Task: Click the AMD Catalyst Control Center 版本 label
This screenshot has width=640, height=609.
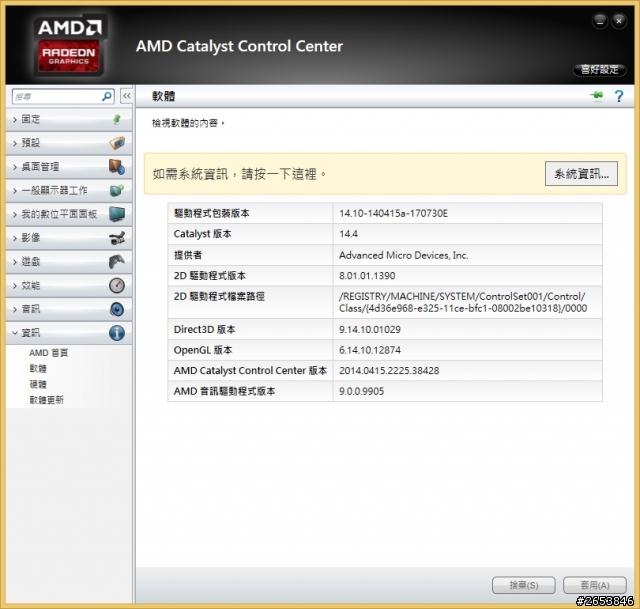Action: 250,371
